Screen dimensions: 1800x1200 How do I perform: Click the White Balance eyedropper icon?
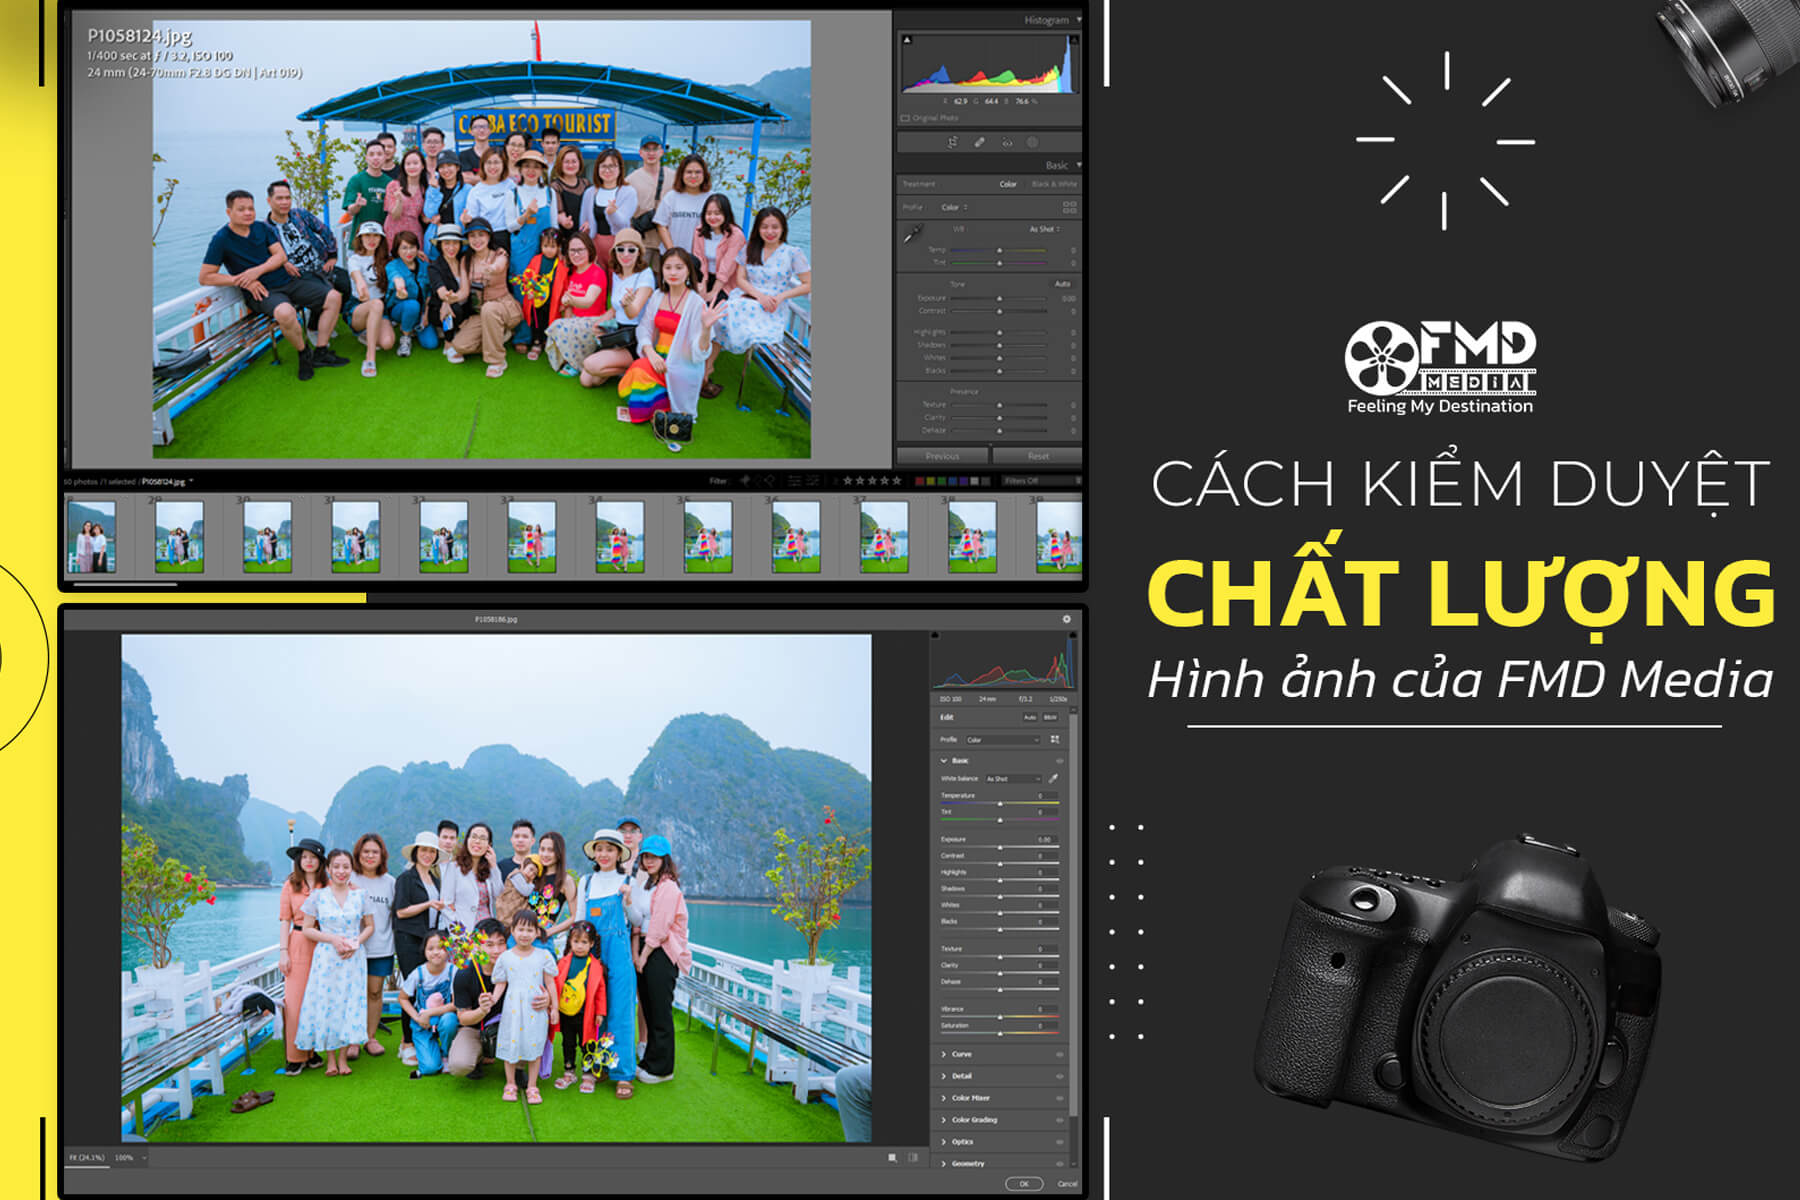tap(1054, 779)
